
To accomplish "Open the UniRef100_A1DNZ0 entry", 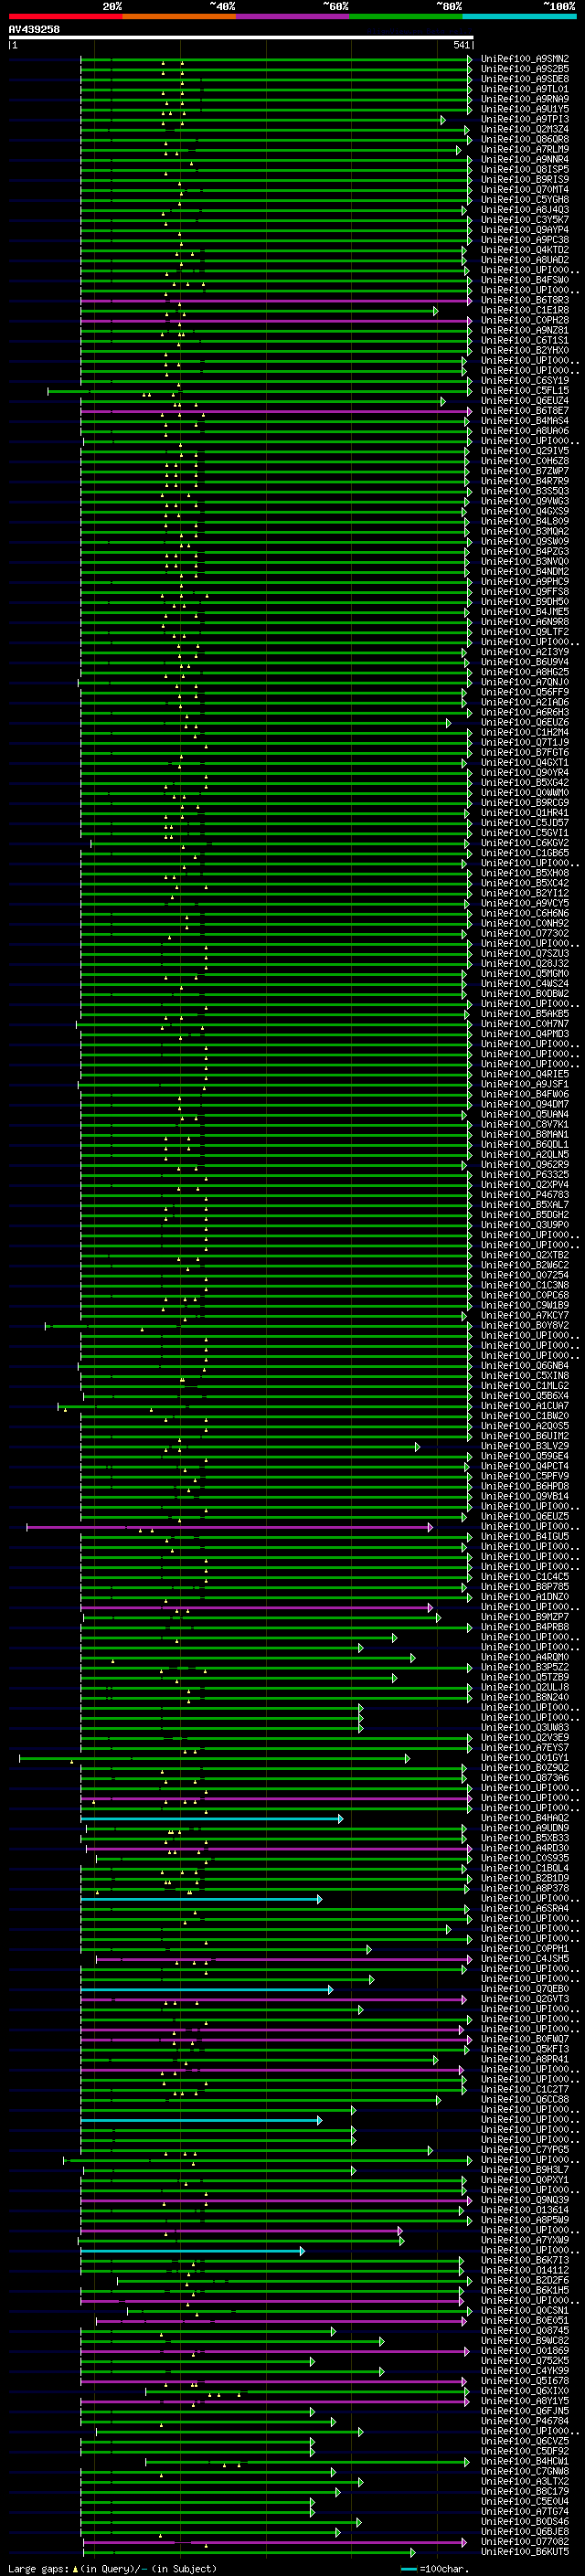I will click(x=525, y=1597).
